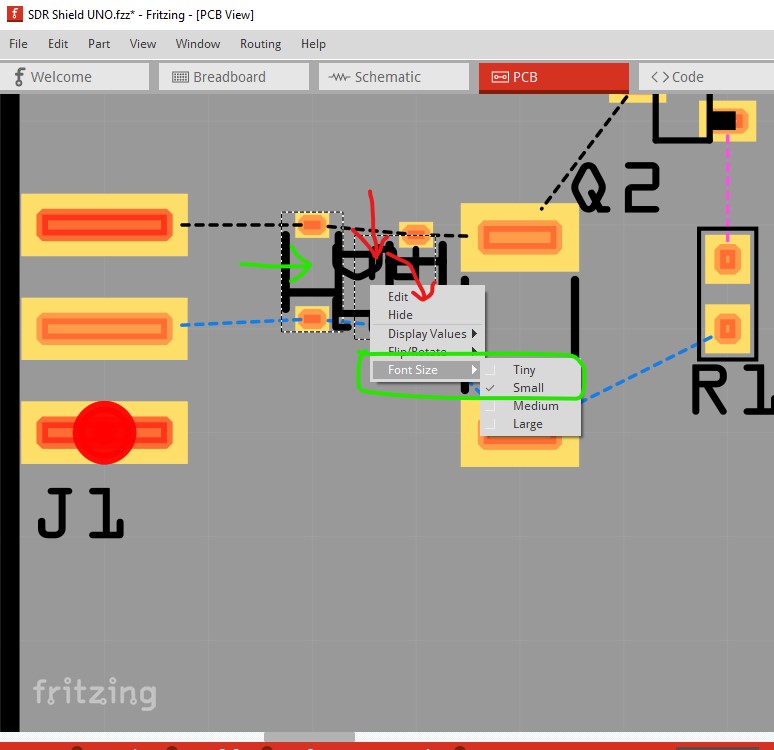Select Large font size
The height and width of the screenshot is (750, 774).
coord(527,424)
